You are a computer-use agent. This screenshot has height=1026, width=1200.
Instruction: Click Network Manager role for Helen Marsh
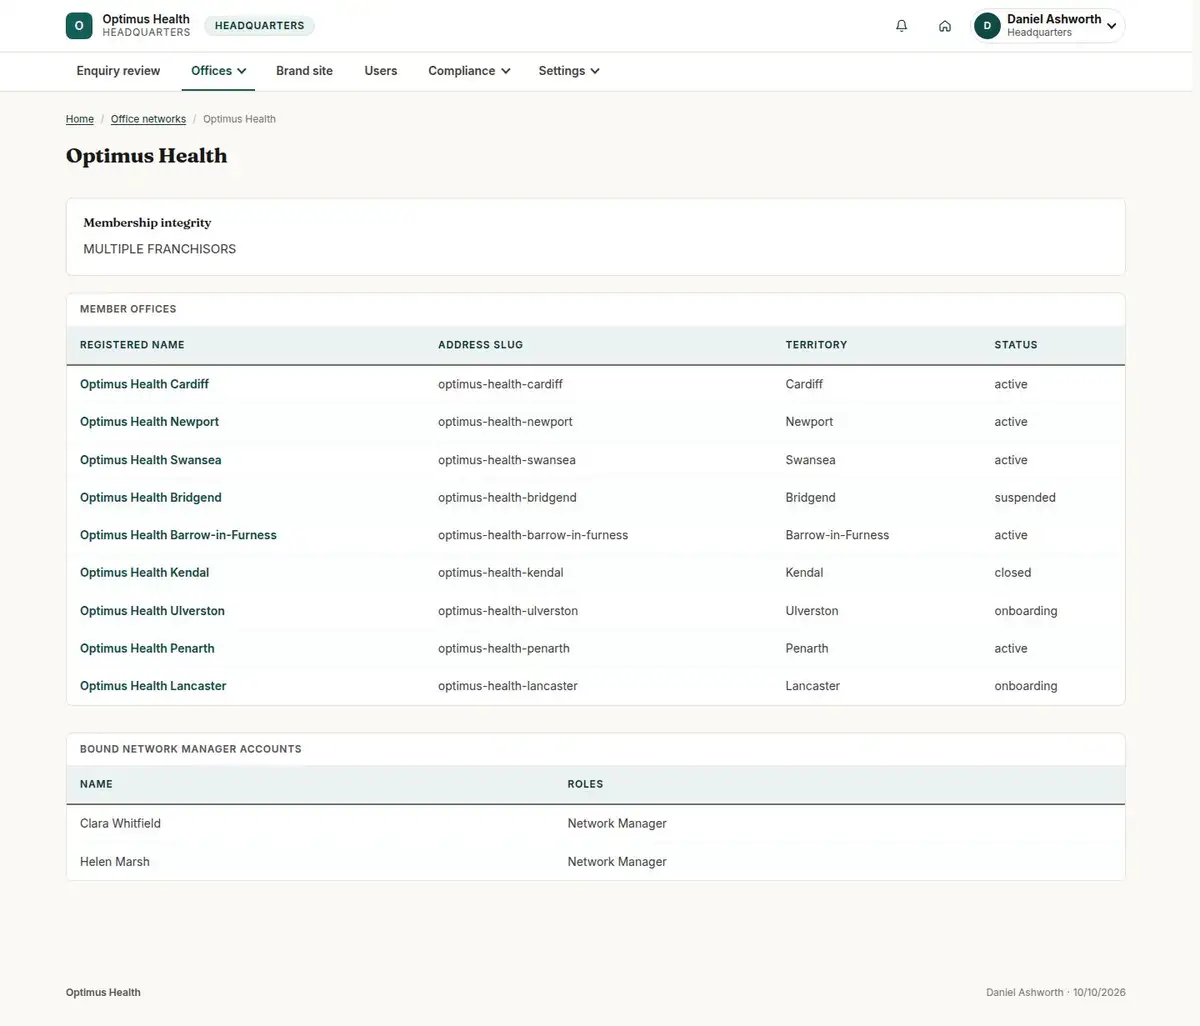(x=617, y=862)
